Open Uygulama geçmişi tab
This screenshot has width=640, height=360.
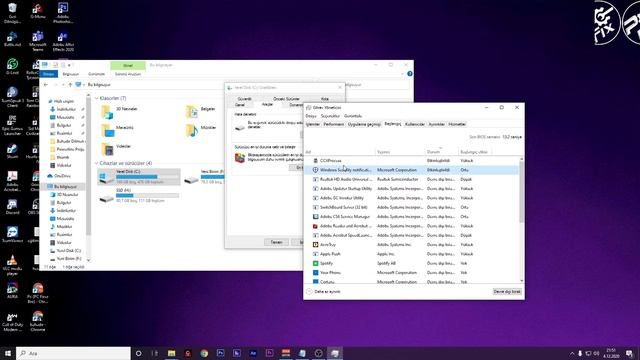click(x=364, y=124)
